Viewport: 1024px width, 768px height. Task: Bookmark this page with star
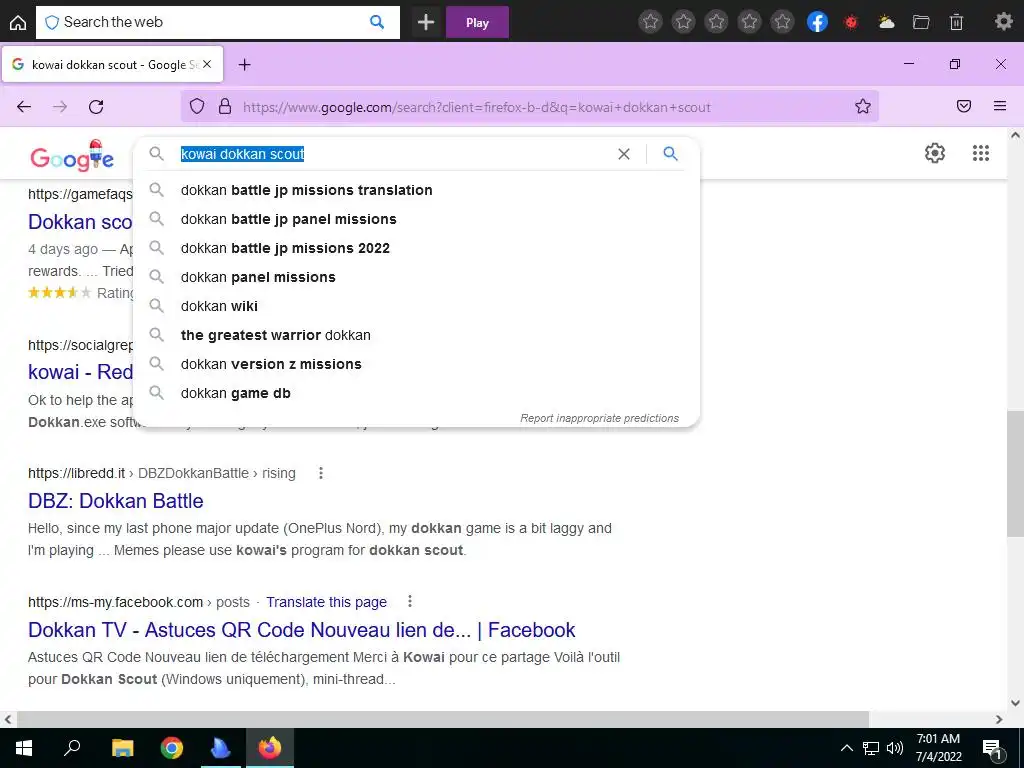pyautogui.click(x=863, y=106)
